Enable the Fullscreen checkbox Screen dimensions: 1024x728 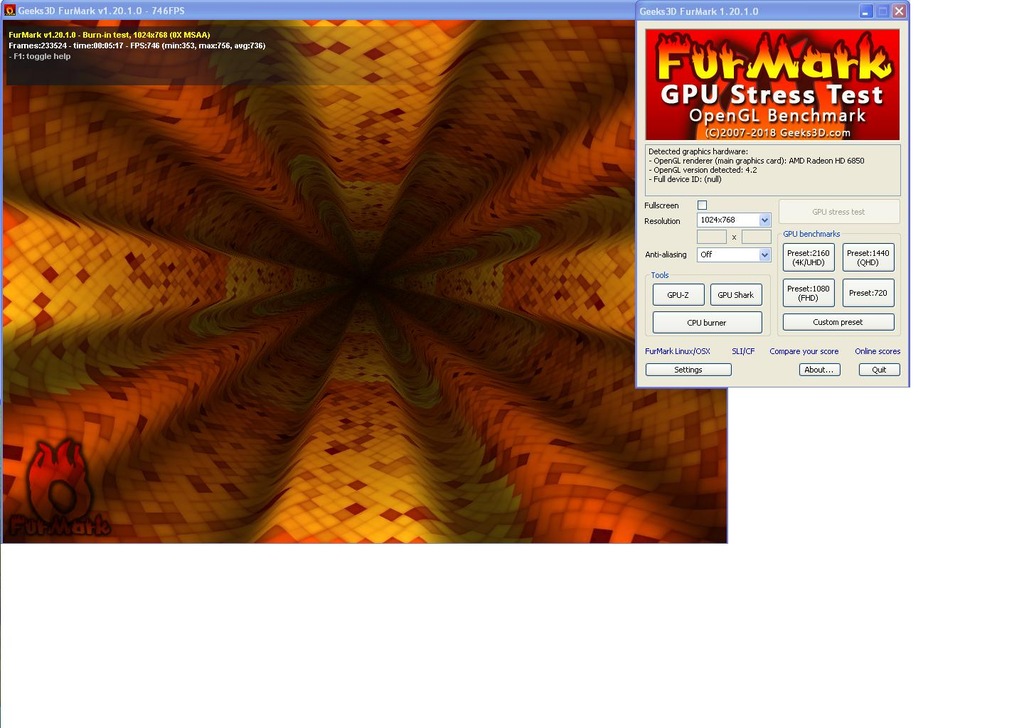click(702, 205)
